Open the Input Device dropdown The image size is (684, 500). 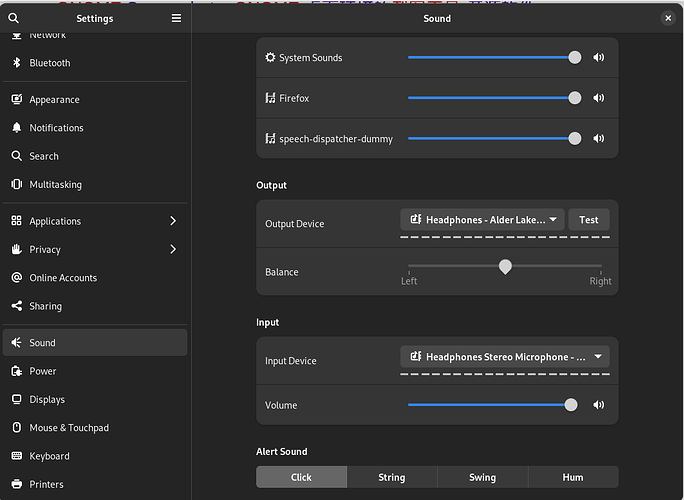coord(504,357)
